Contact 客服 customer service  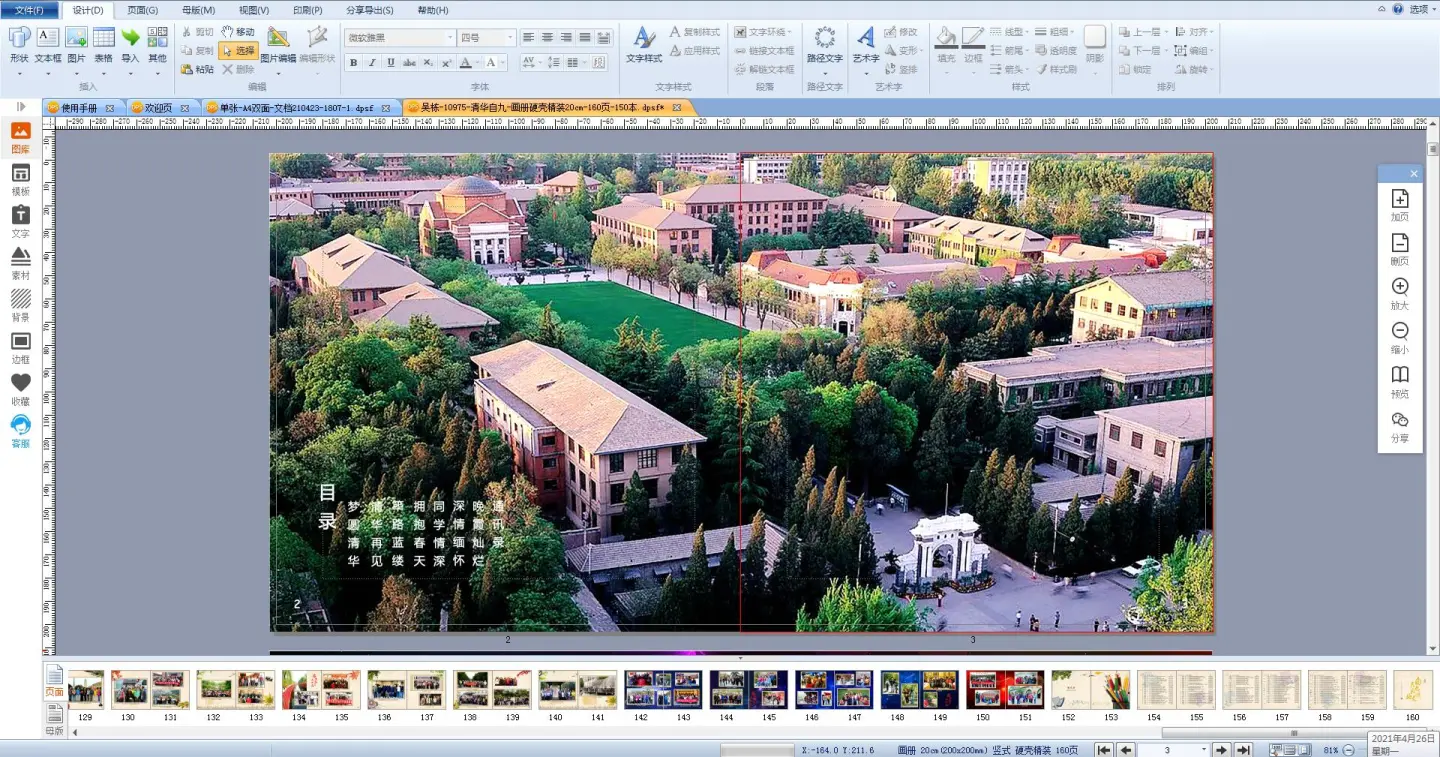pos(20,432)
